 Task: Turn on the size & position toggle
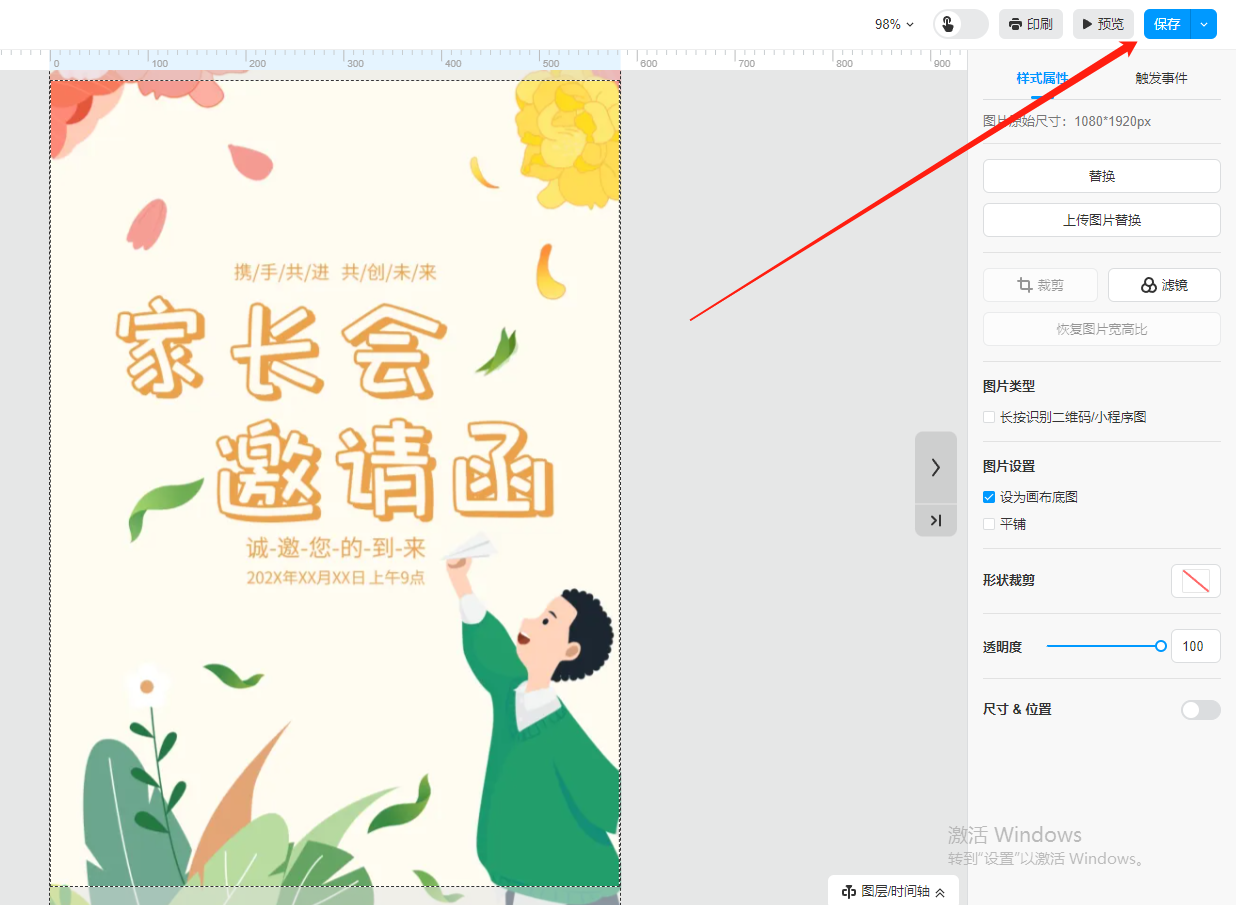(1200, 710)
